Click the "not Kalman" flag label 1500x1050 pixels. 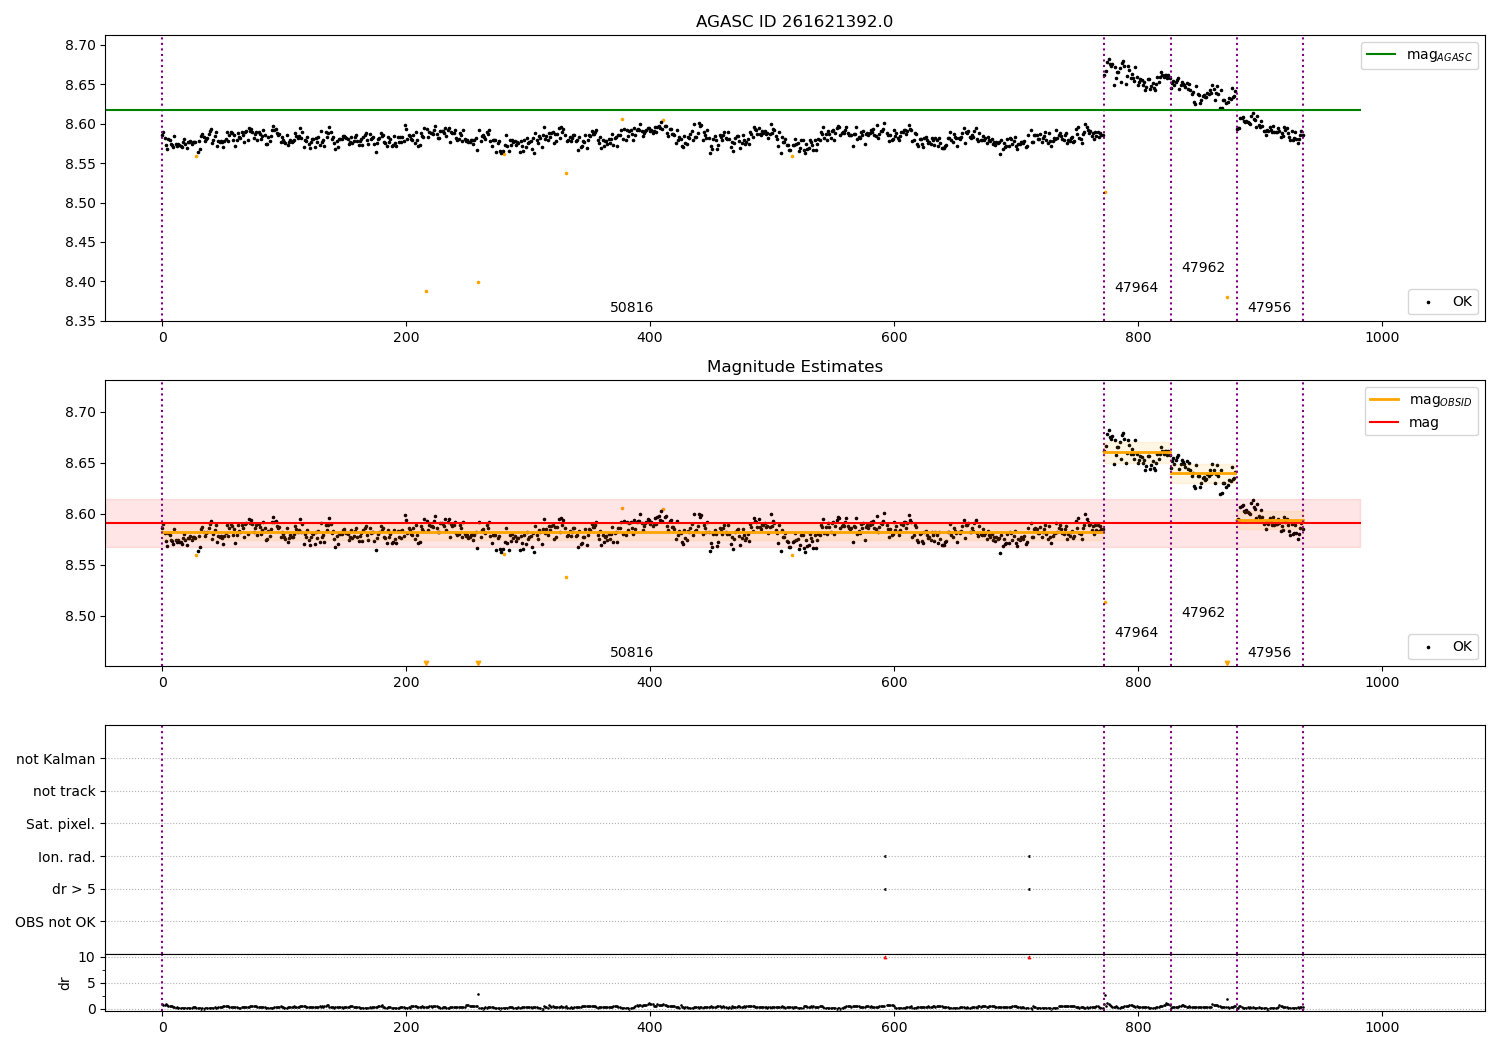pos(56,759)
